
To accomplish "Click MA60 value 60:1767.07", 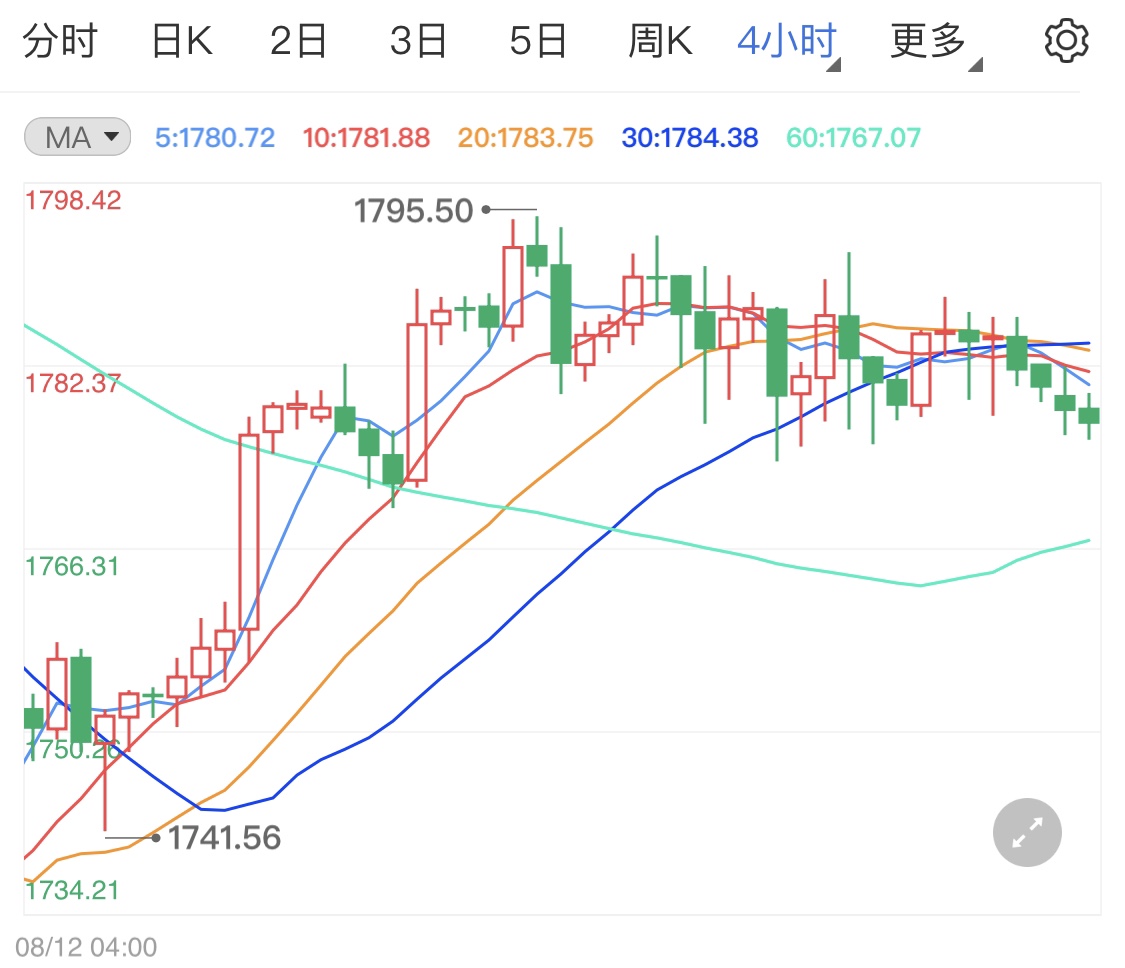I will coord(853,138).
